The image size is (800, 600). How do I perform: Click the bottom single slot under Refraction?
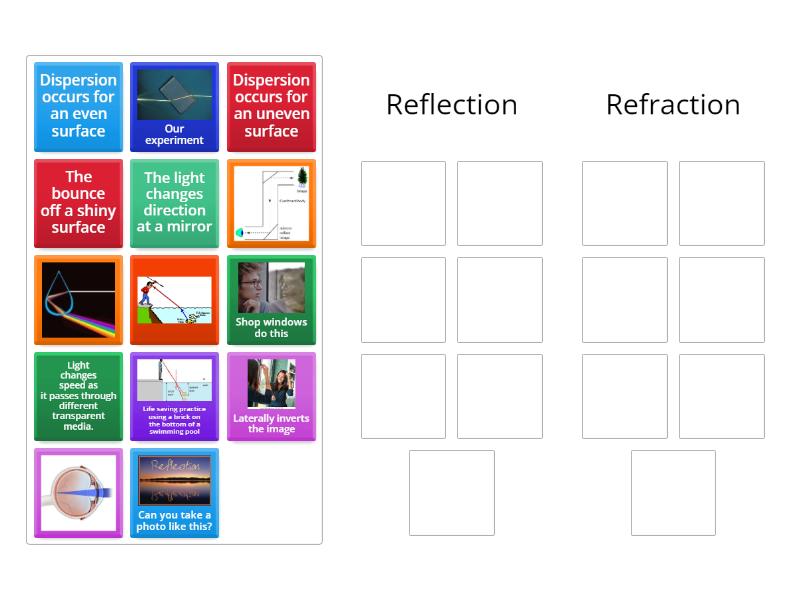(x=673, y=492)
